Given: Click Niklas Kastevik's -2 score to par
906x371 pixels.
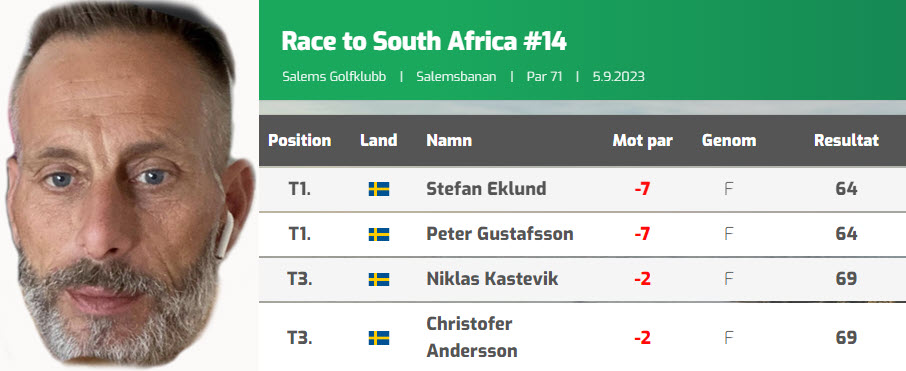Looking at the screenshot, I should tap(642, 279).
